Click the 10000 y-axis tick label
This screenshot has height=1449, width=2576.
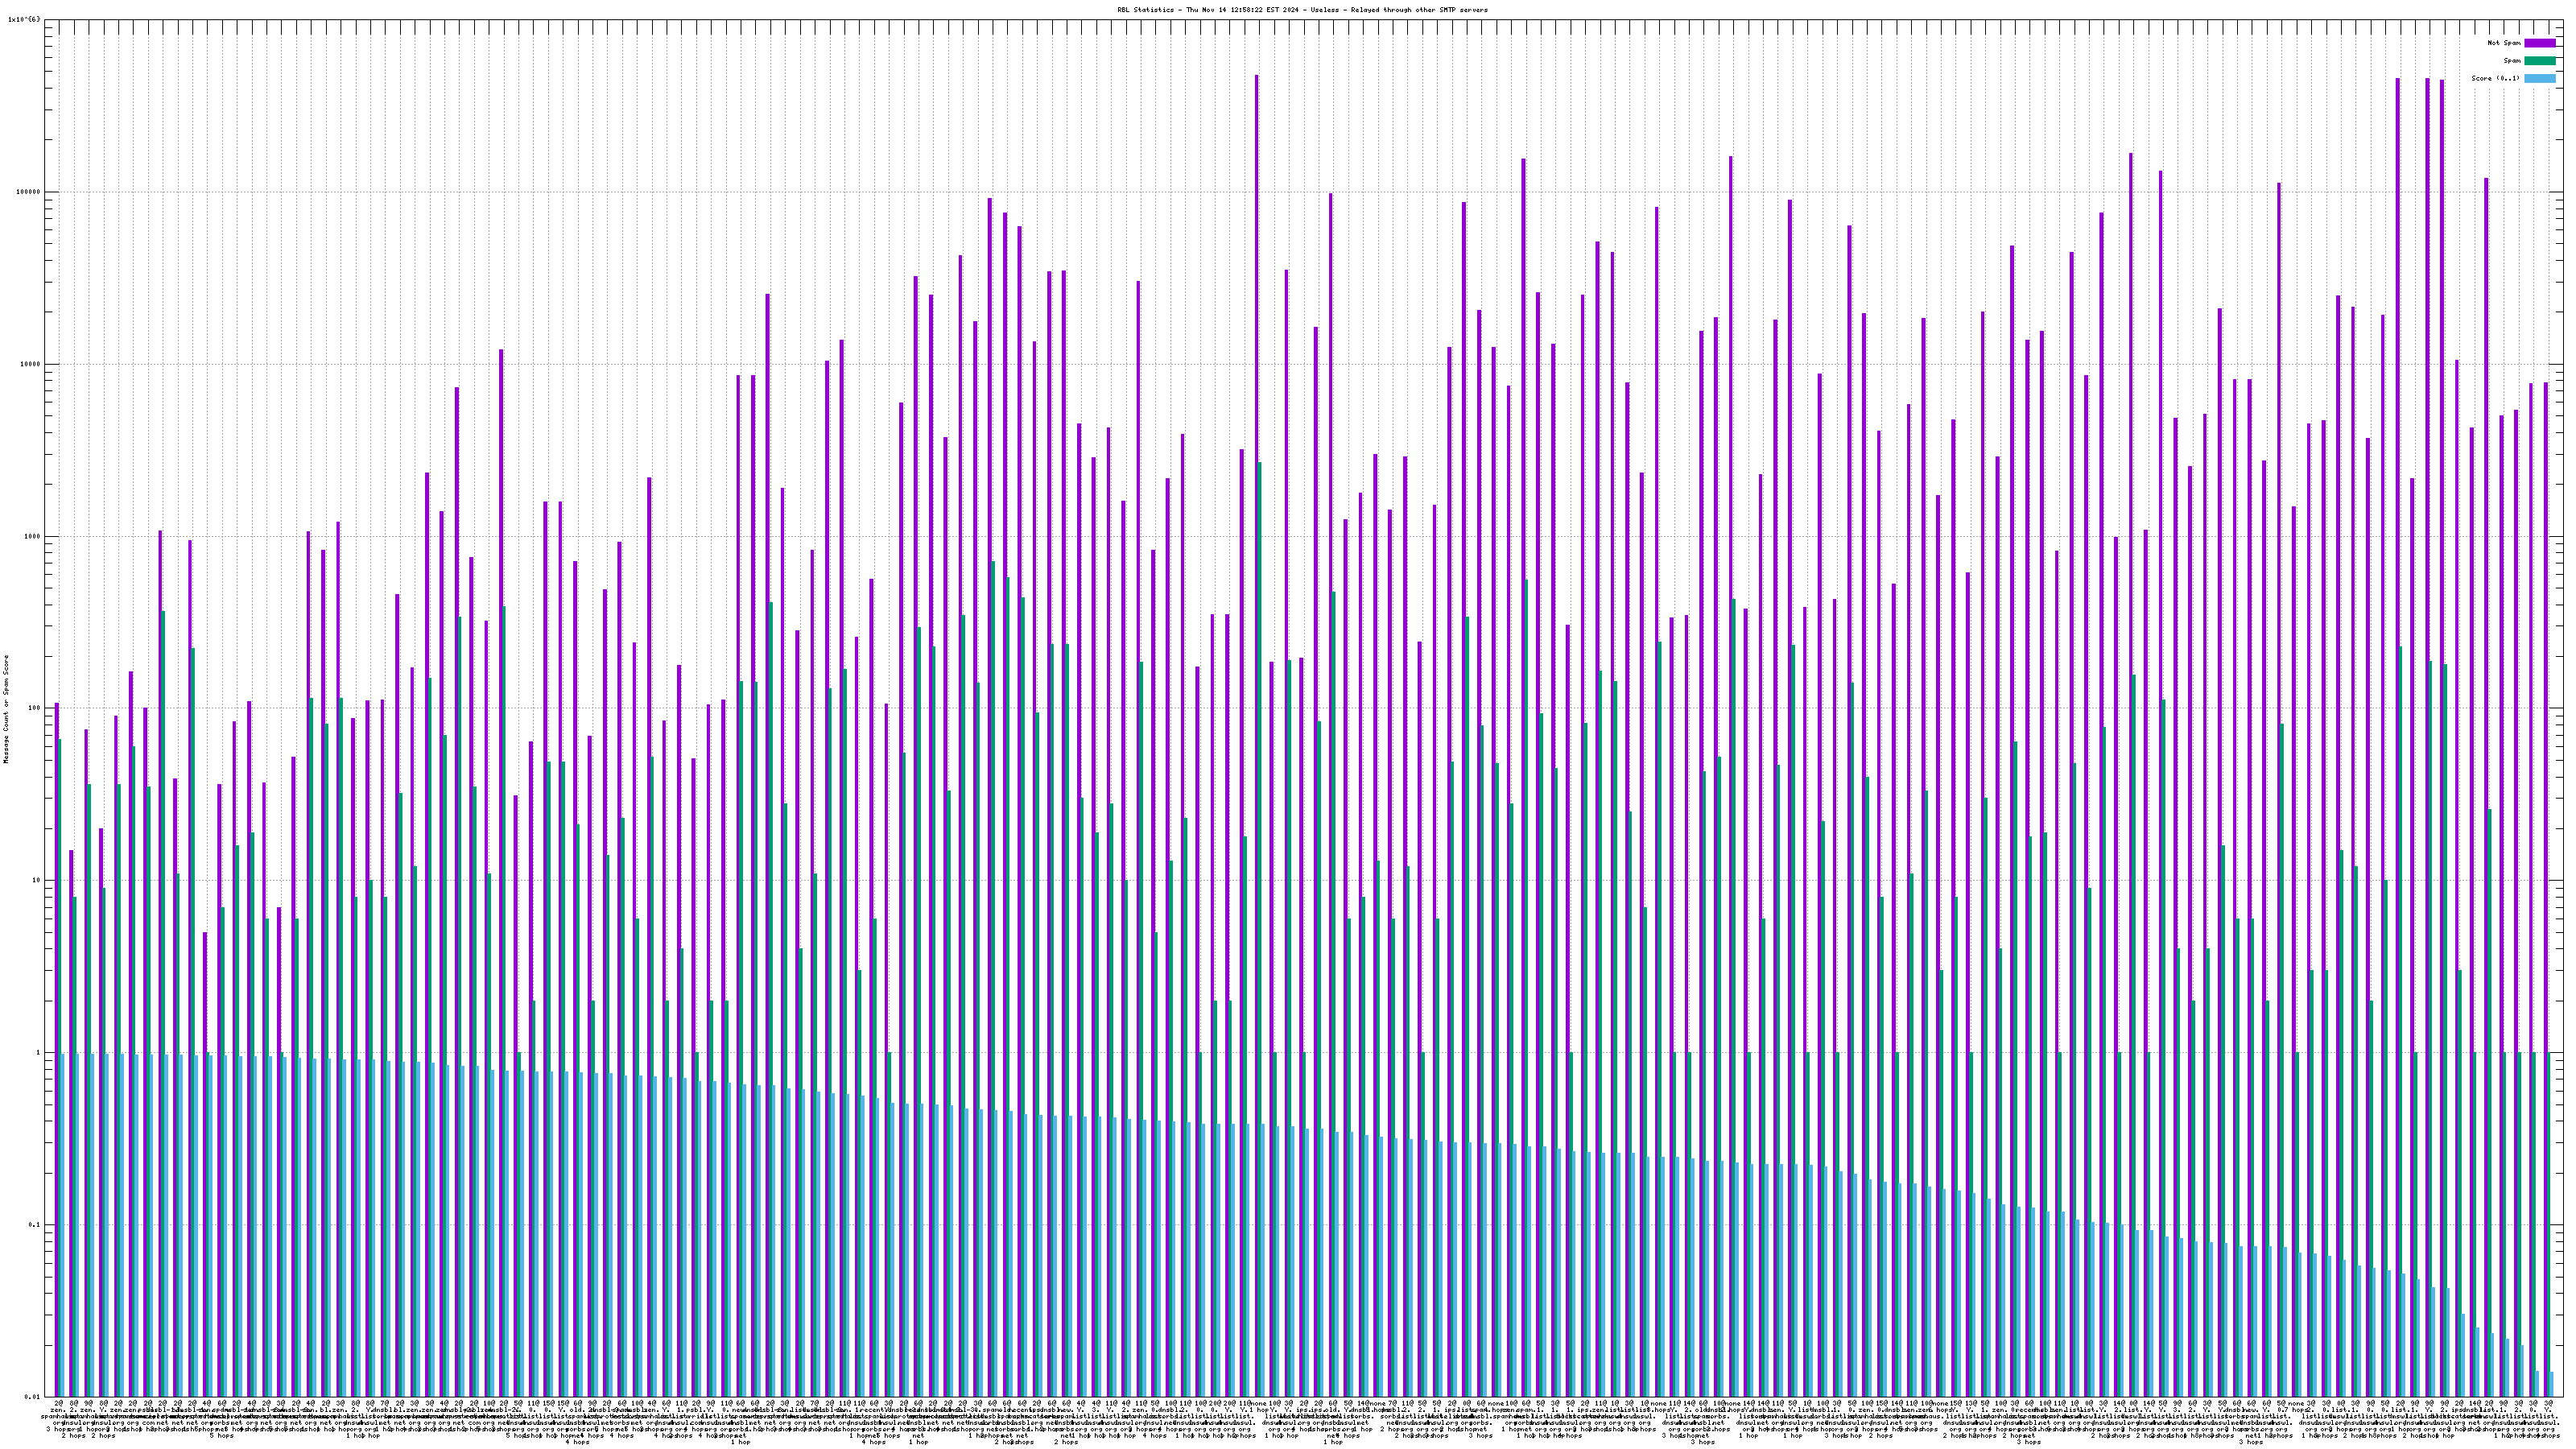coord(31,364)
